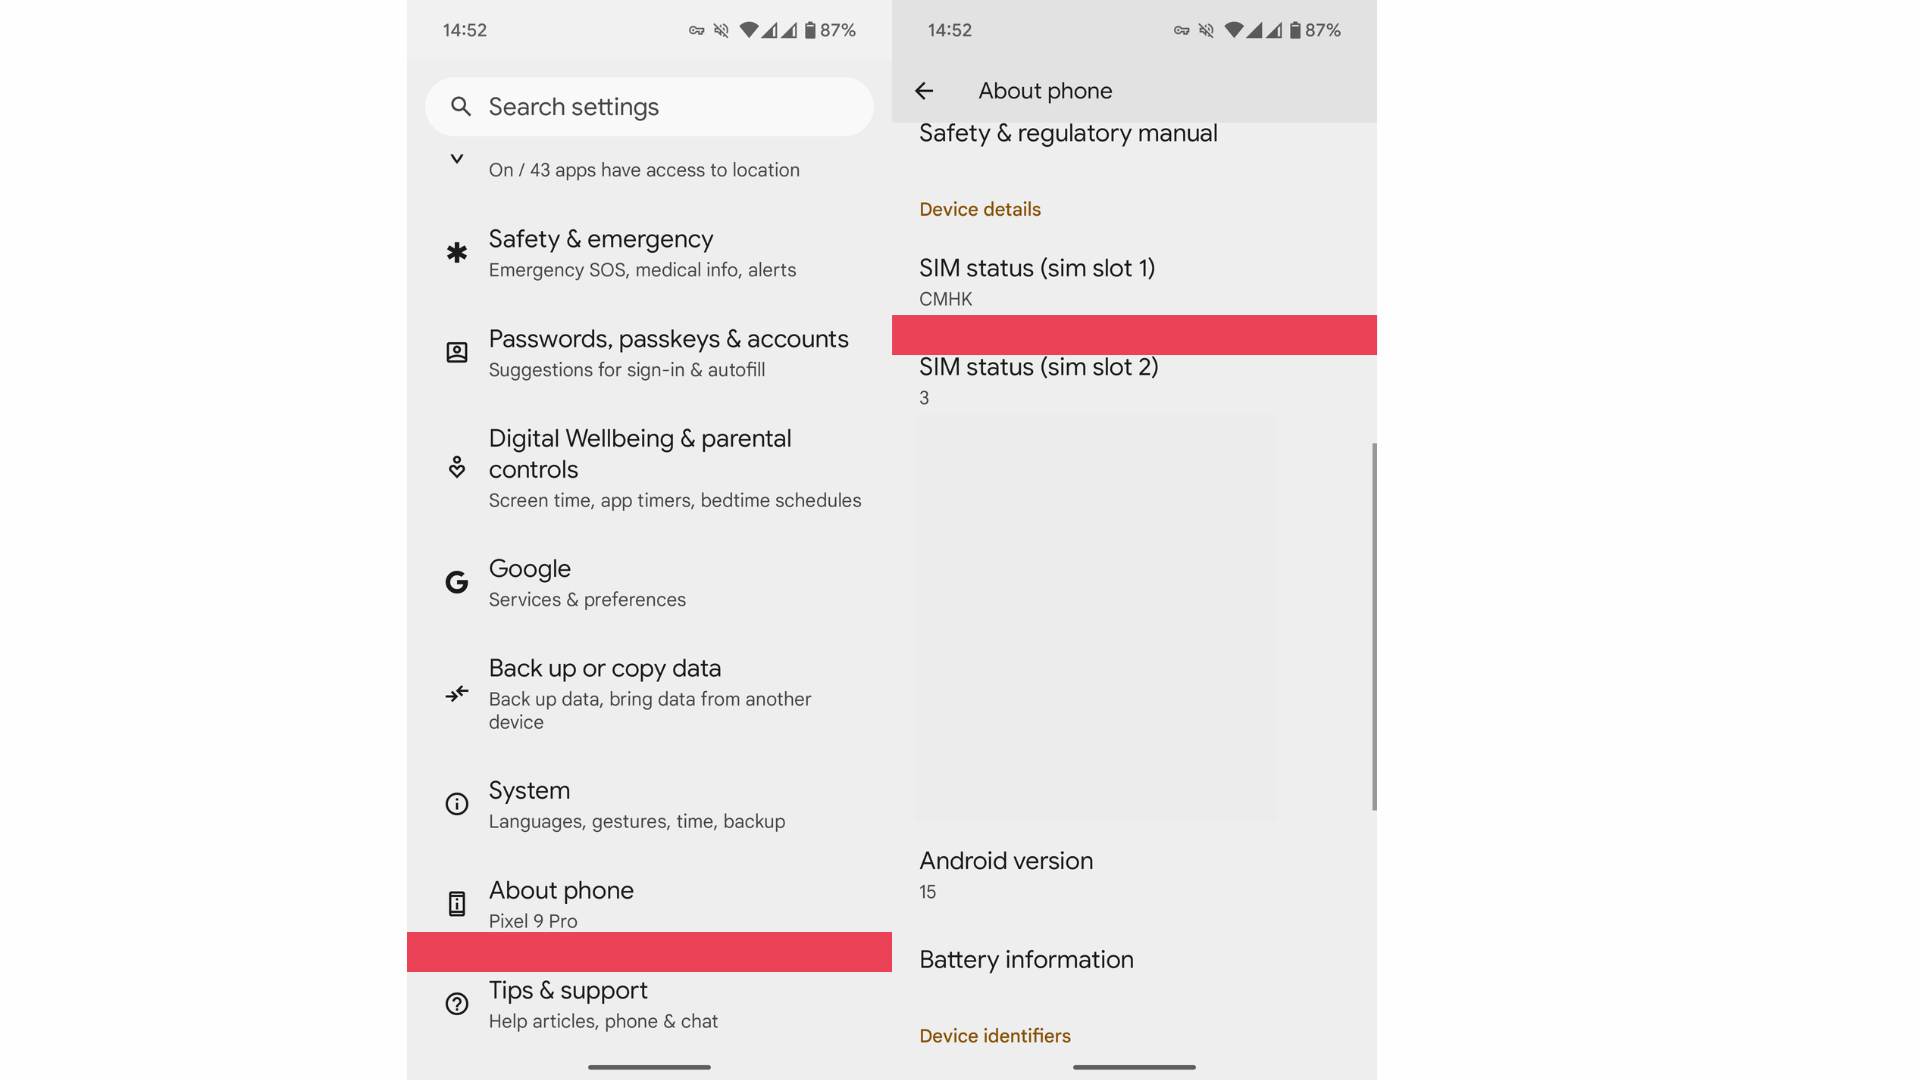Click the About phone device icon
This screenshot has height=1080, width=1920.
coord(457,904)
